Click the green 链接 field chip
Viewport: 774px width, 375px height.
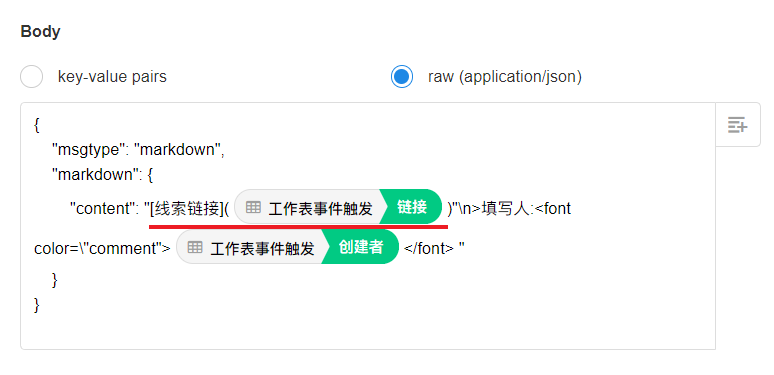[x=412, y=207]
